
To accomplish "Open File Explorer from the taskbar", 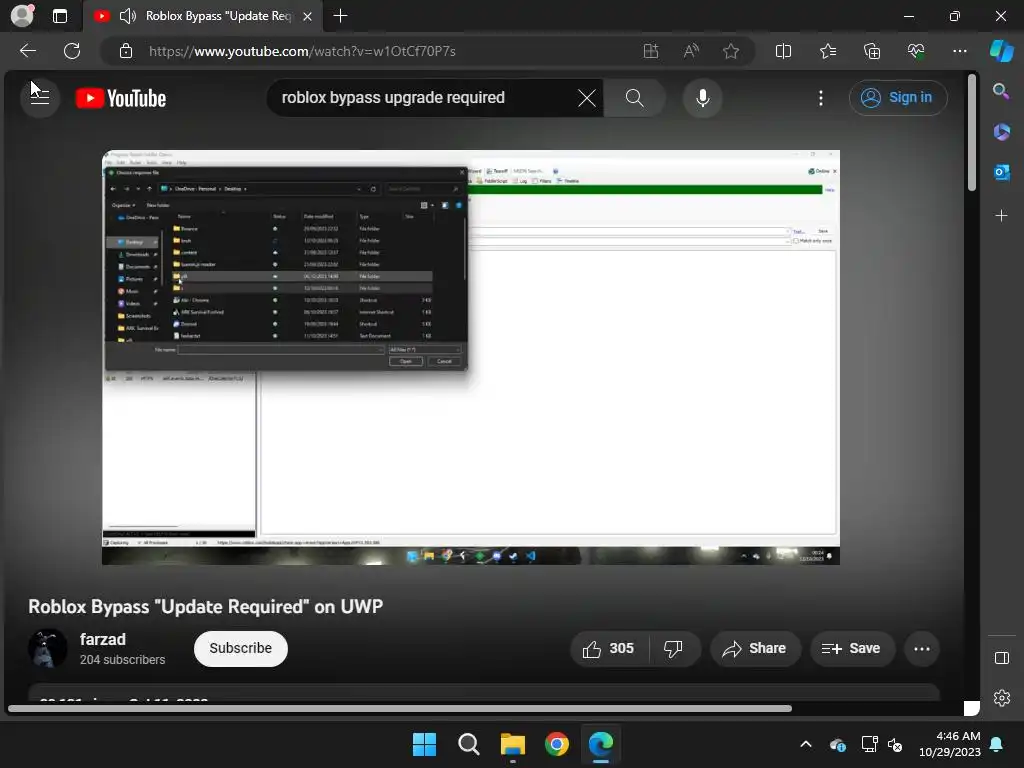I will 513,744.
